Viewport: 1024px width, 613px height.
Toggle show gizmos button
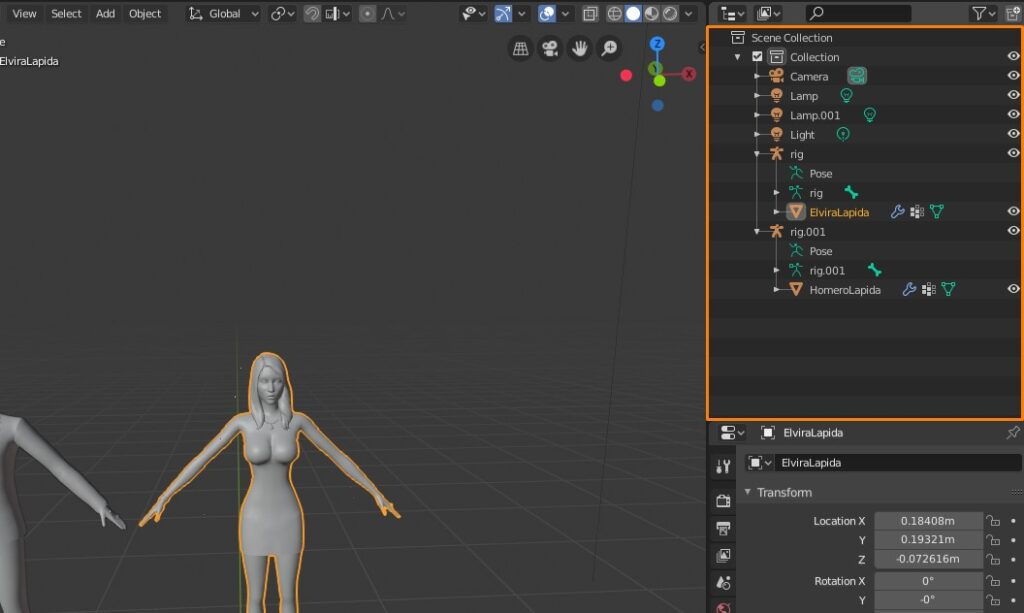coord(503,13)
